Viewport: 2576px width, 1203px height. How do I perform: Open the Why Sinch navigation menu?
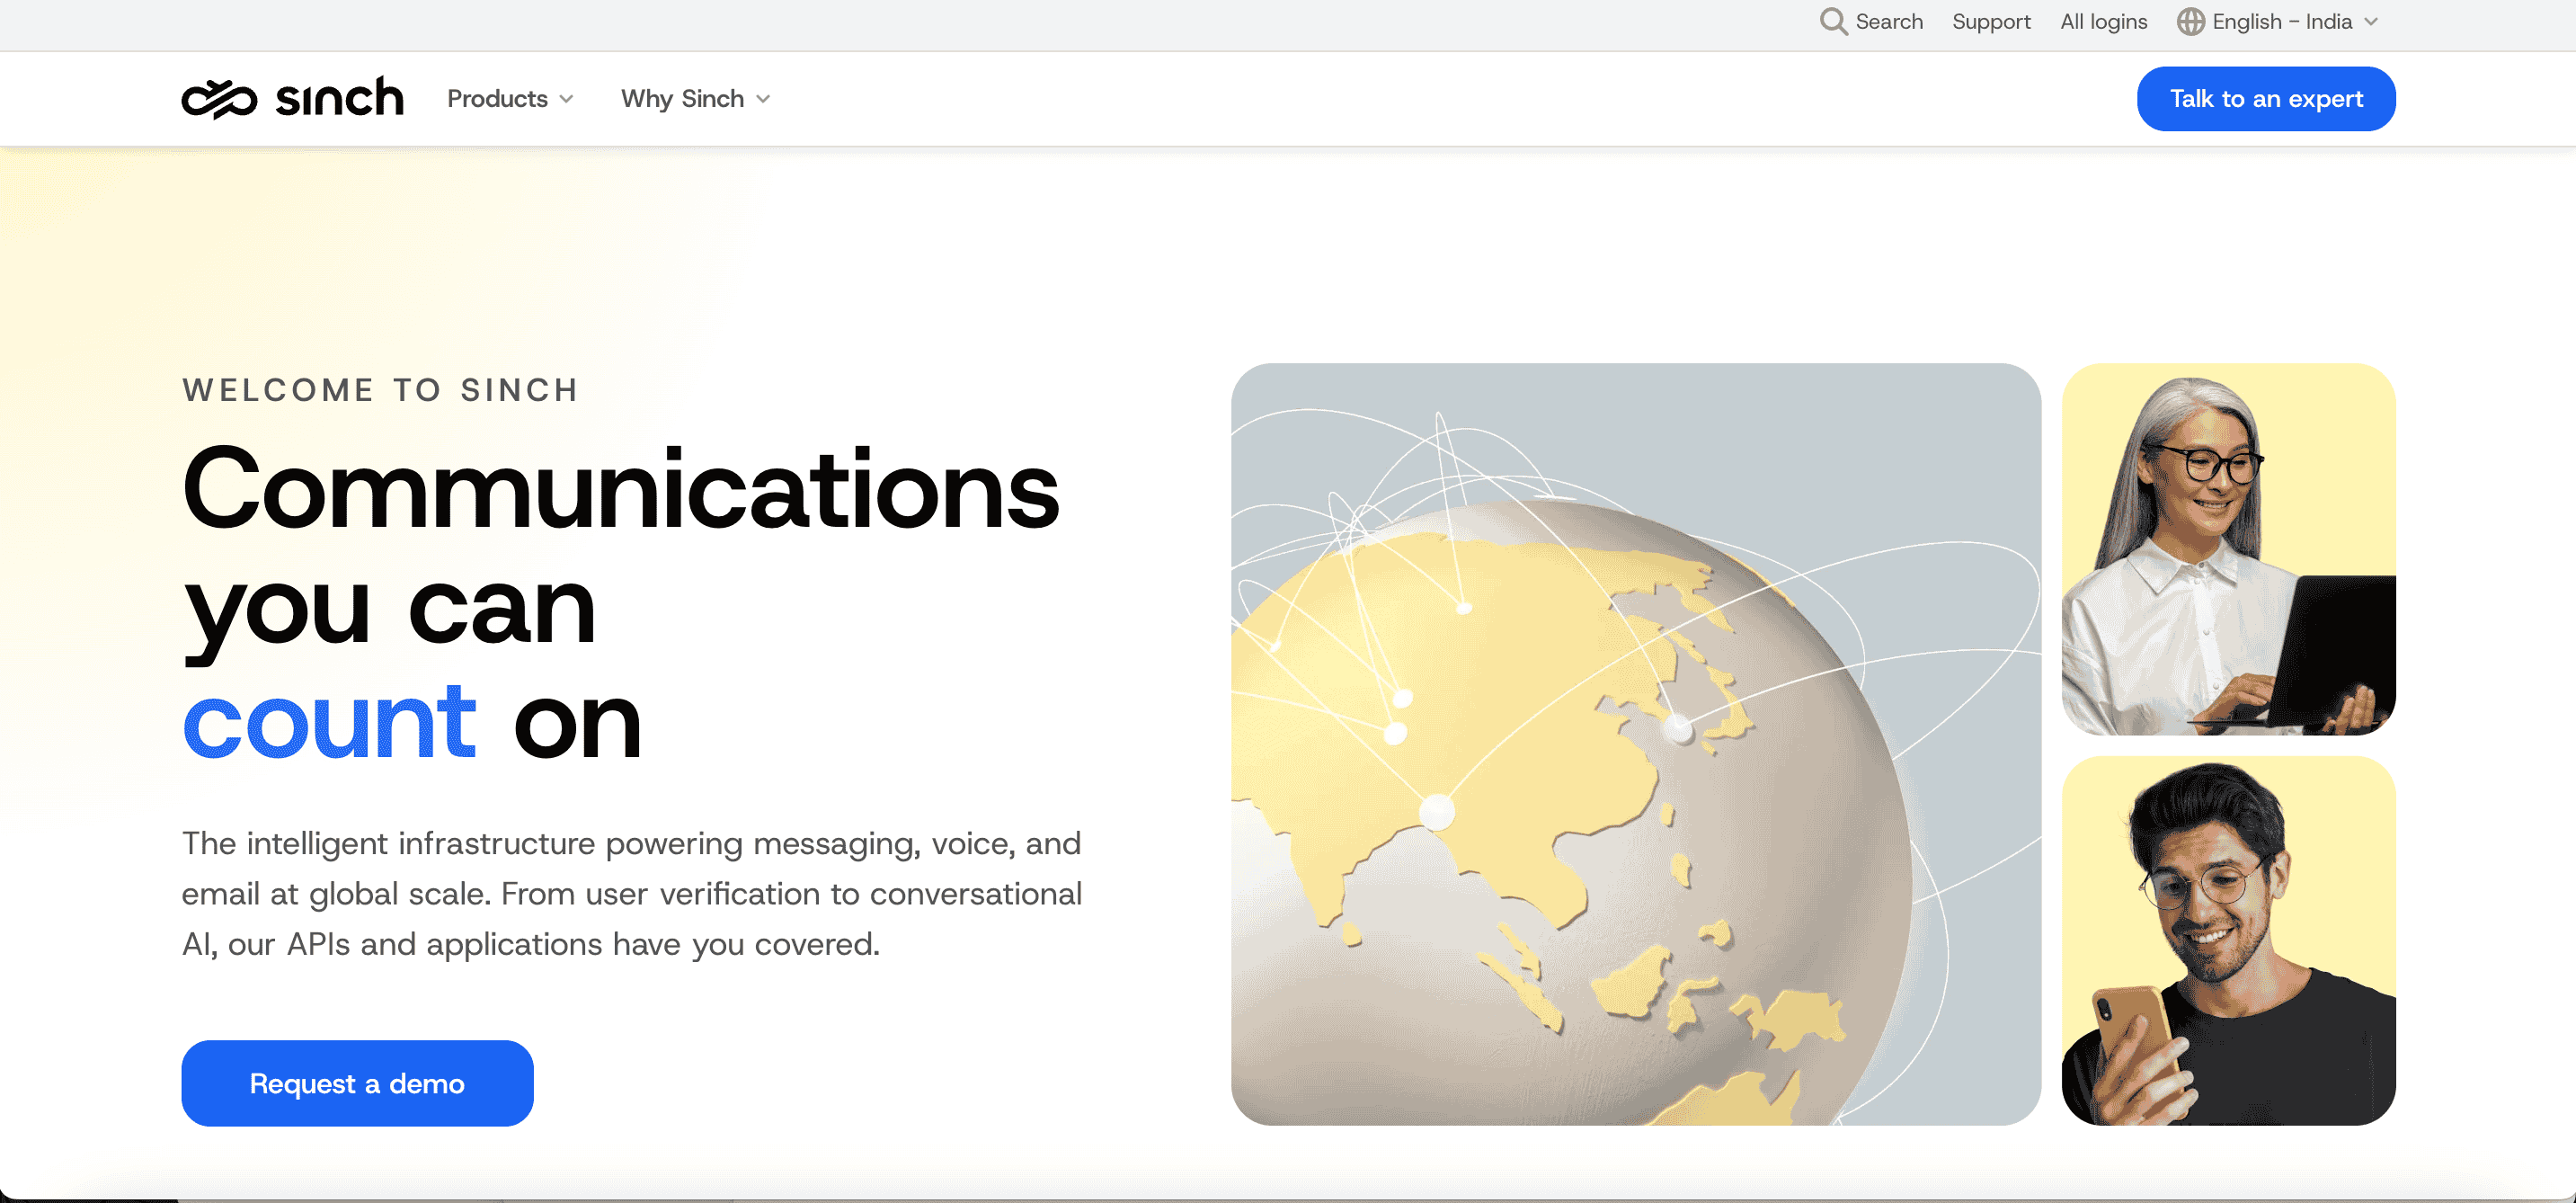click(x=696, y=98)
